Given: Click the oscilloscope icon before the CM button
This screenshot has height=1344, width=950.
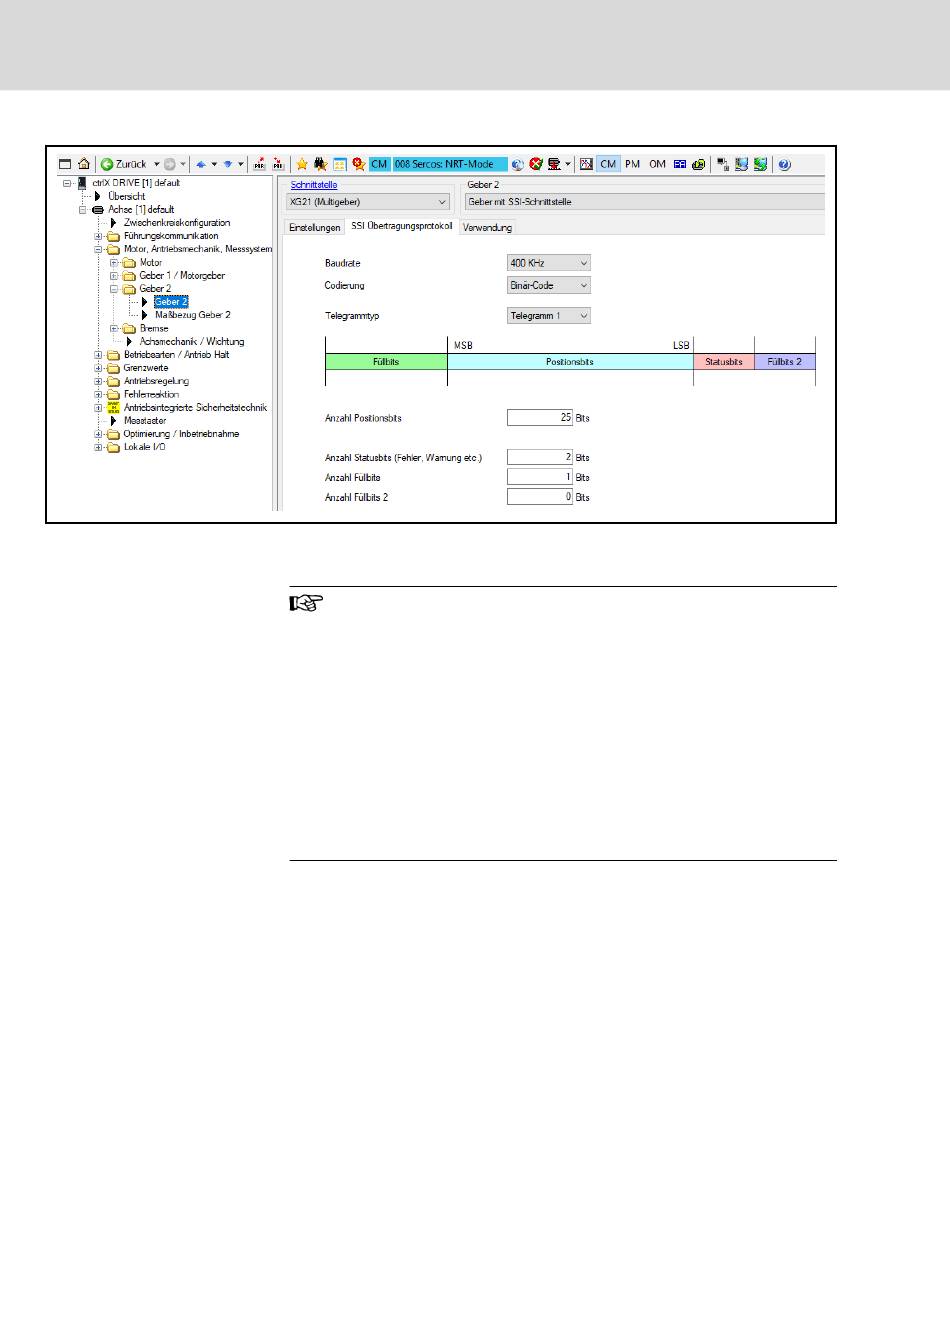Looking at the screenshot, I should [586, 164].
